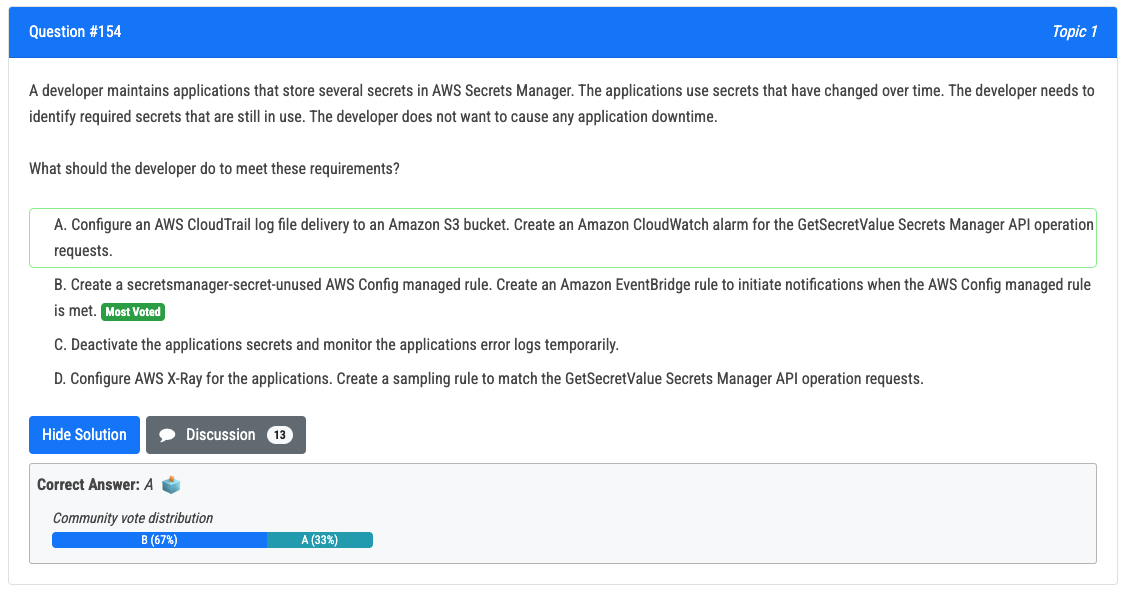Click Community vote distribution label

(133, 518)
